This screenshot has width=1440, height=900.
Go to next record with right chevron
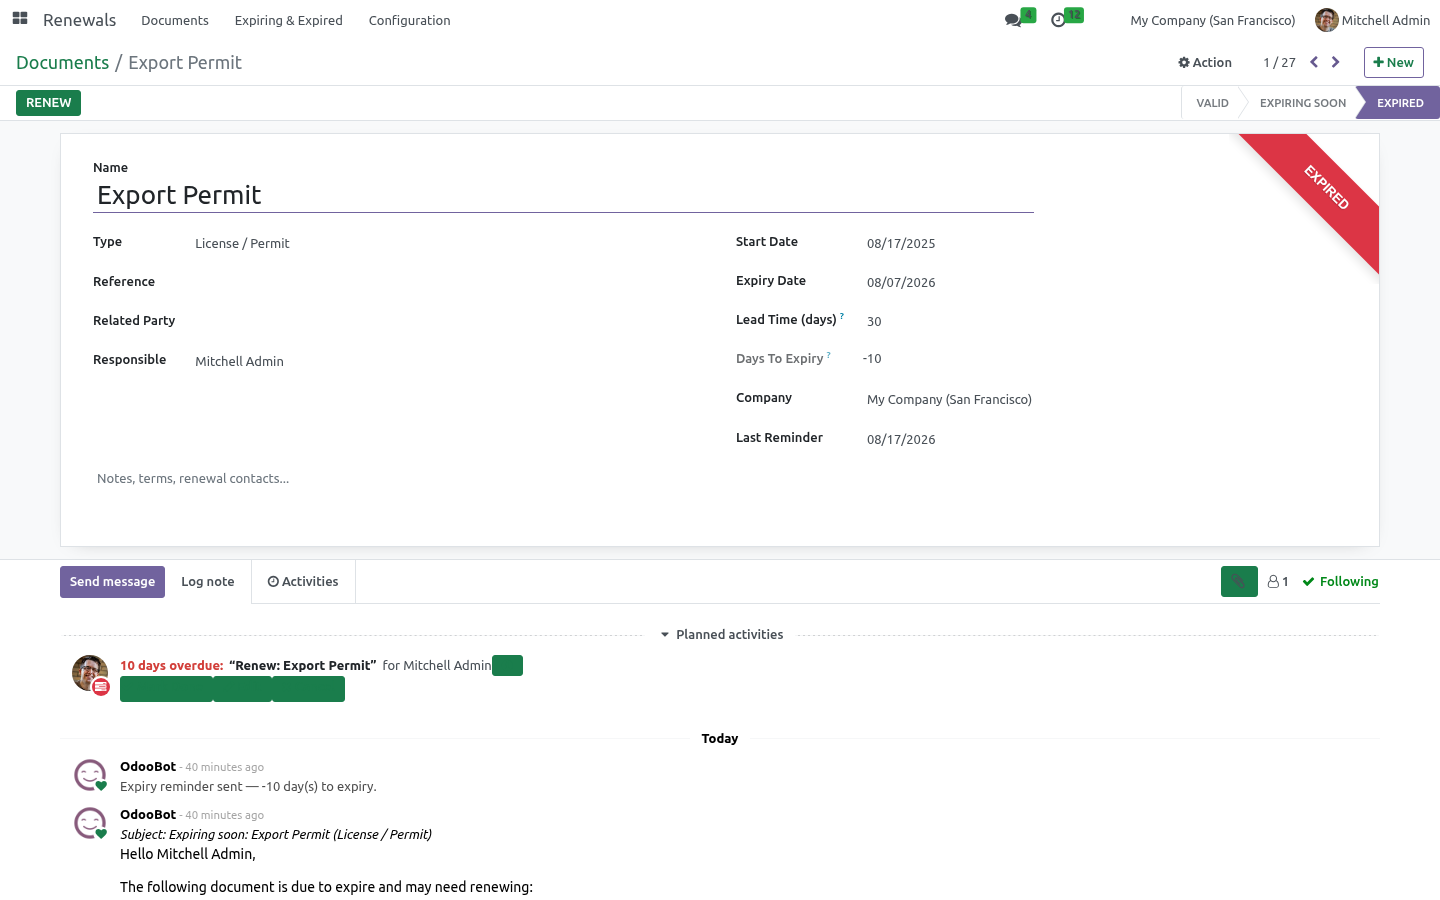[x=1335, y=62]
